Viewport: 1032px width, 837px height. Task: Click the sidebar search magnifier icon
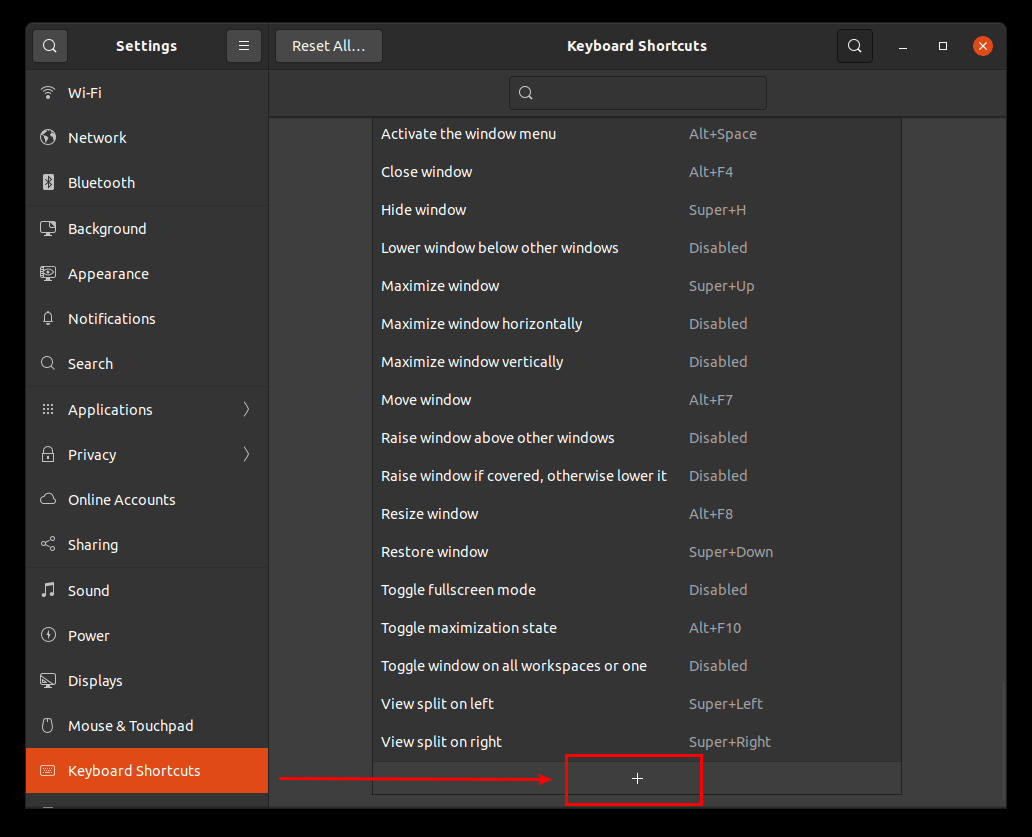[49, 45]
